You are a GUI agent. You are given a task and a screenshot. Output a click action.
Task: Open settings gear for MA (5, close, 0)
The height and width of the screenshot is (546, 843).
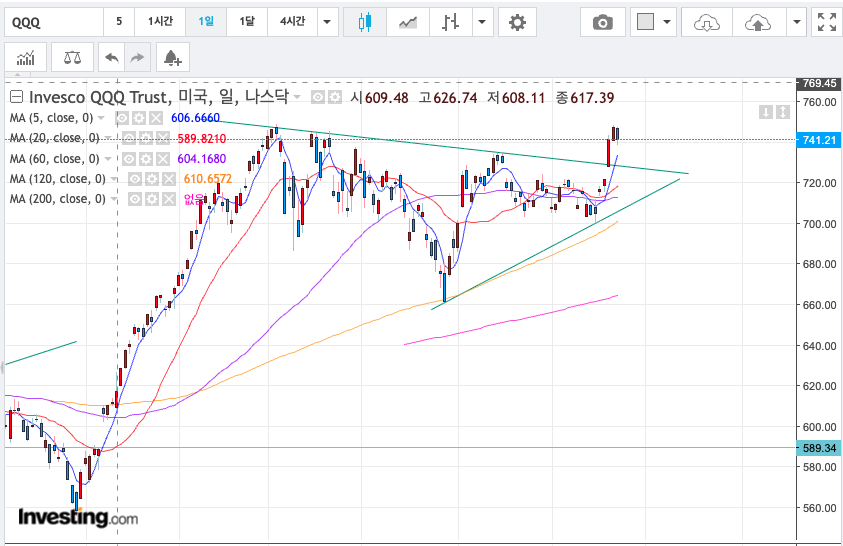(x=139, y=118)
